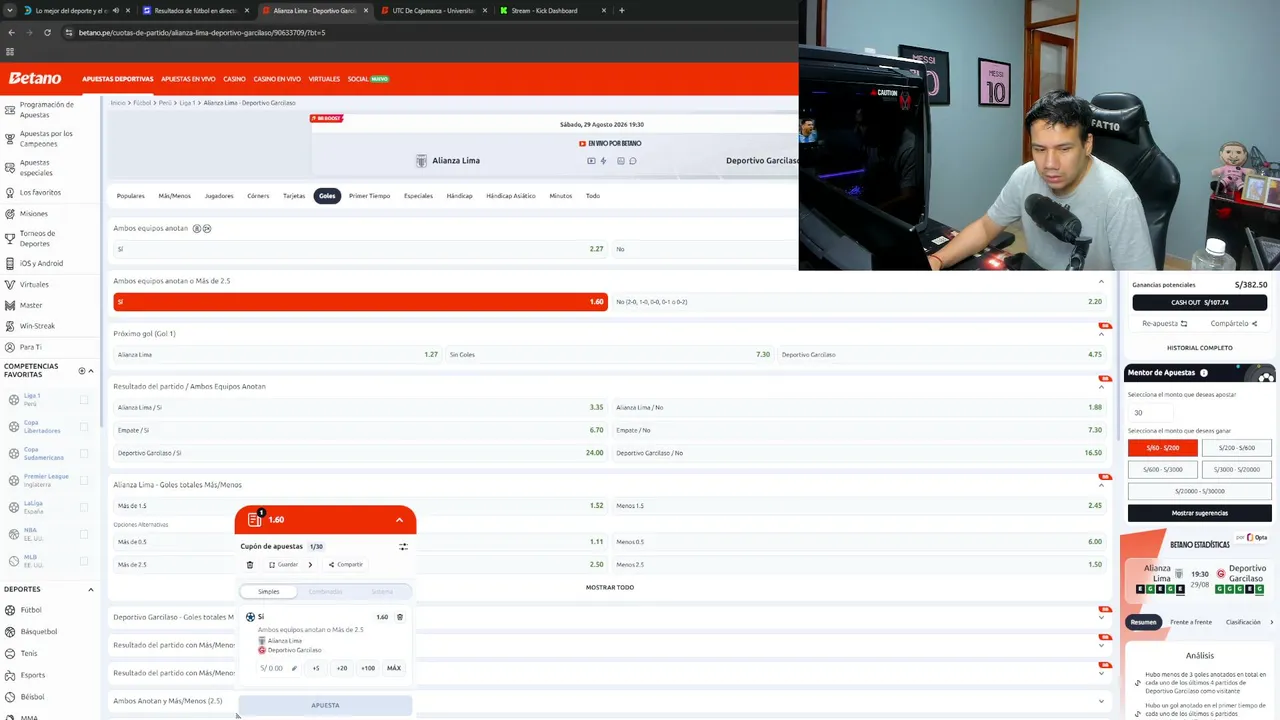Pick Más de 1.5 Alianza Lima goals
The height and width of the screenshot is (720, 1280).
pyautogui.click(x=360, y=506)
